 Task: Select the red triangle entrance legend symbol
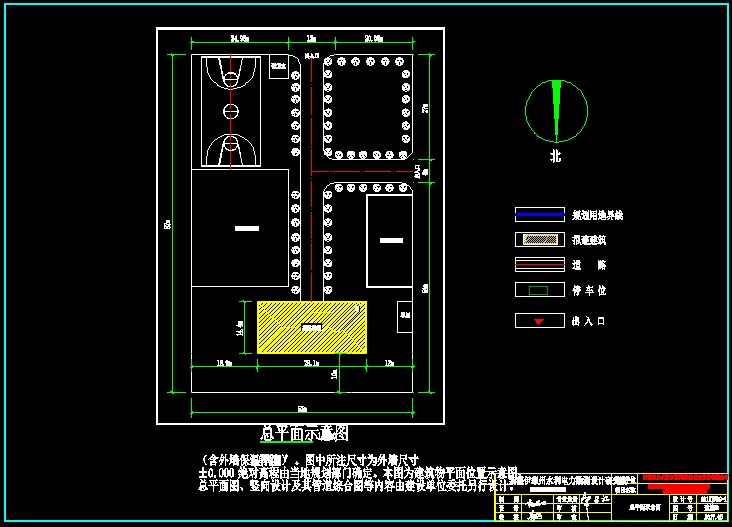tap(539, 321)
